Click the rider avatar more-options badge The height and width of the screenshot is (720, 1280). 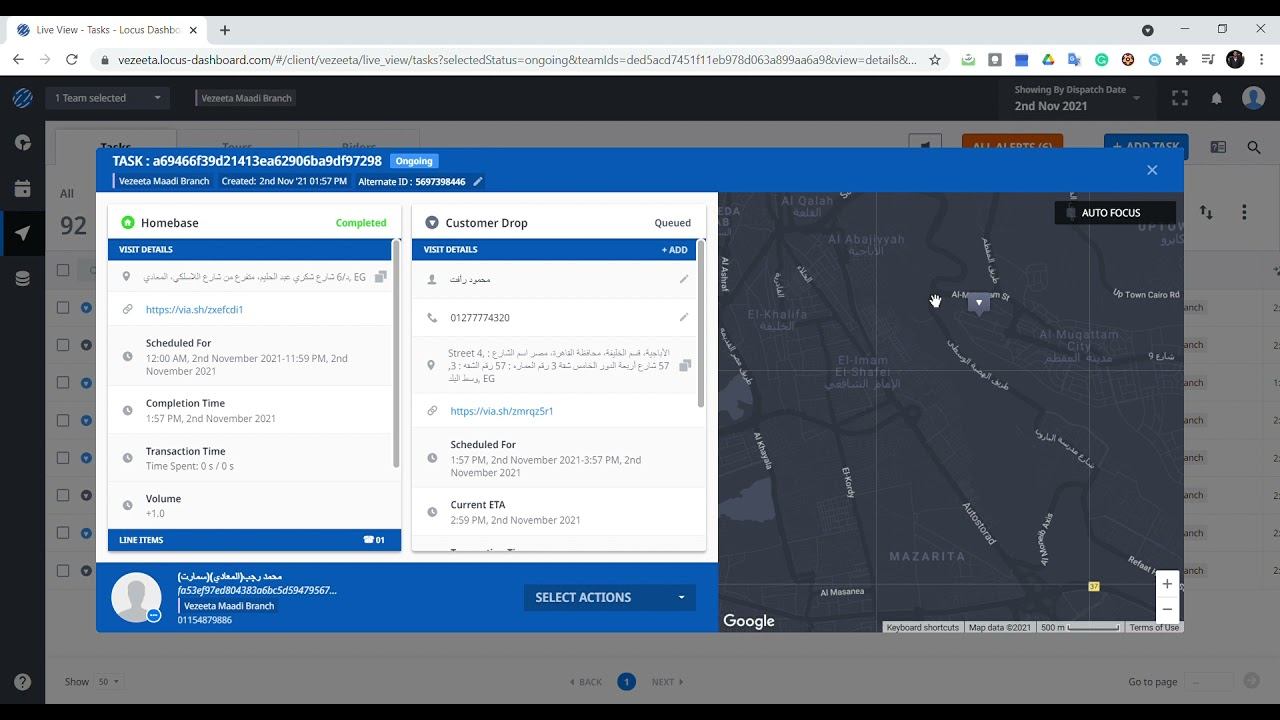pyautogui.click(x=154, y=616)
